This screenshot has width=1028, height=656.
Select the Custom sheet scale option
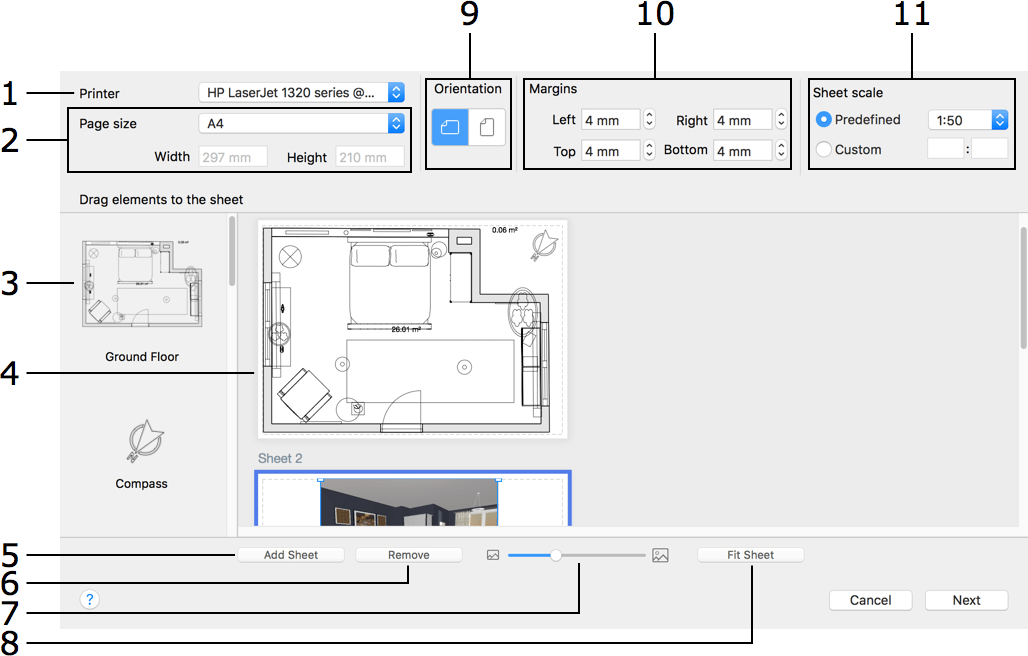824,150
